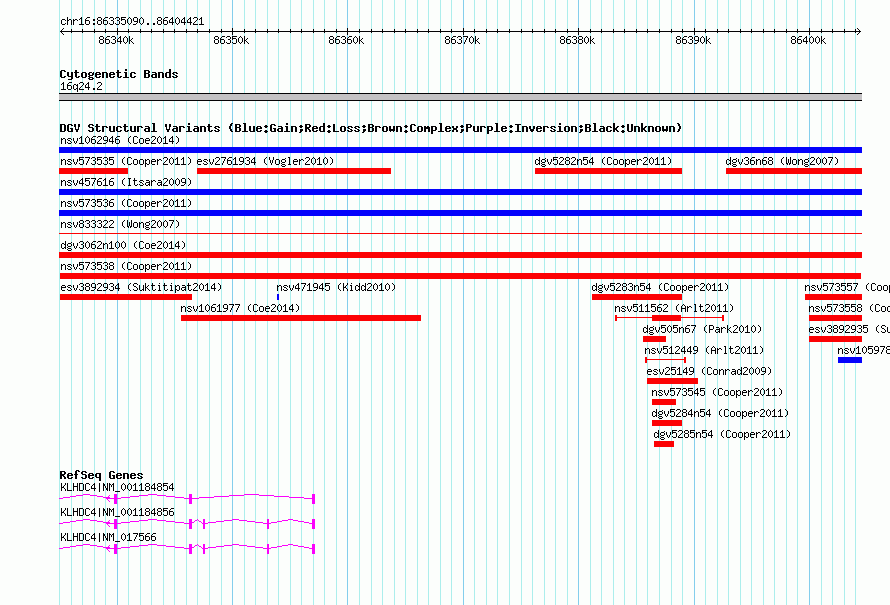
Task: Click the nsv512449 (Arlt2011) label
Action: click(704, 350)
